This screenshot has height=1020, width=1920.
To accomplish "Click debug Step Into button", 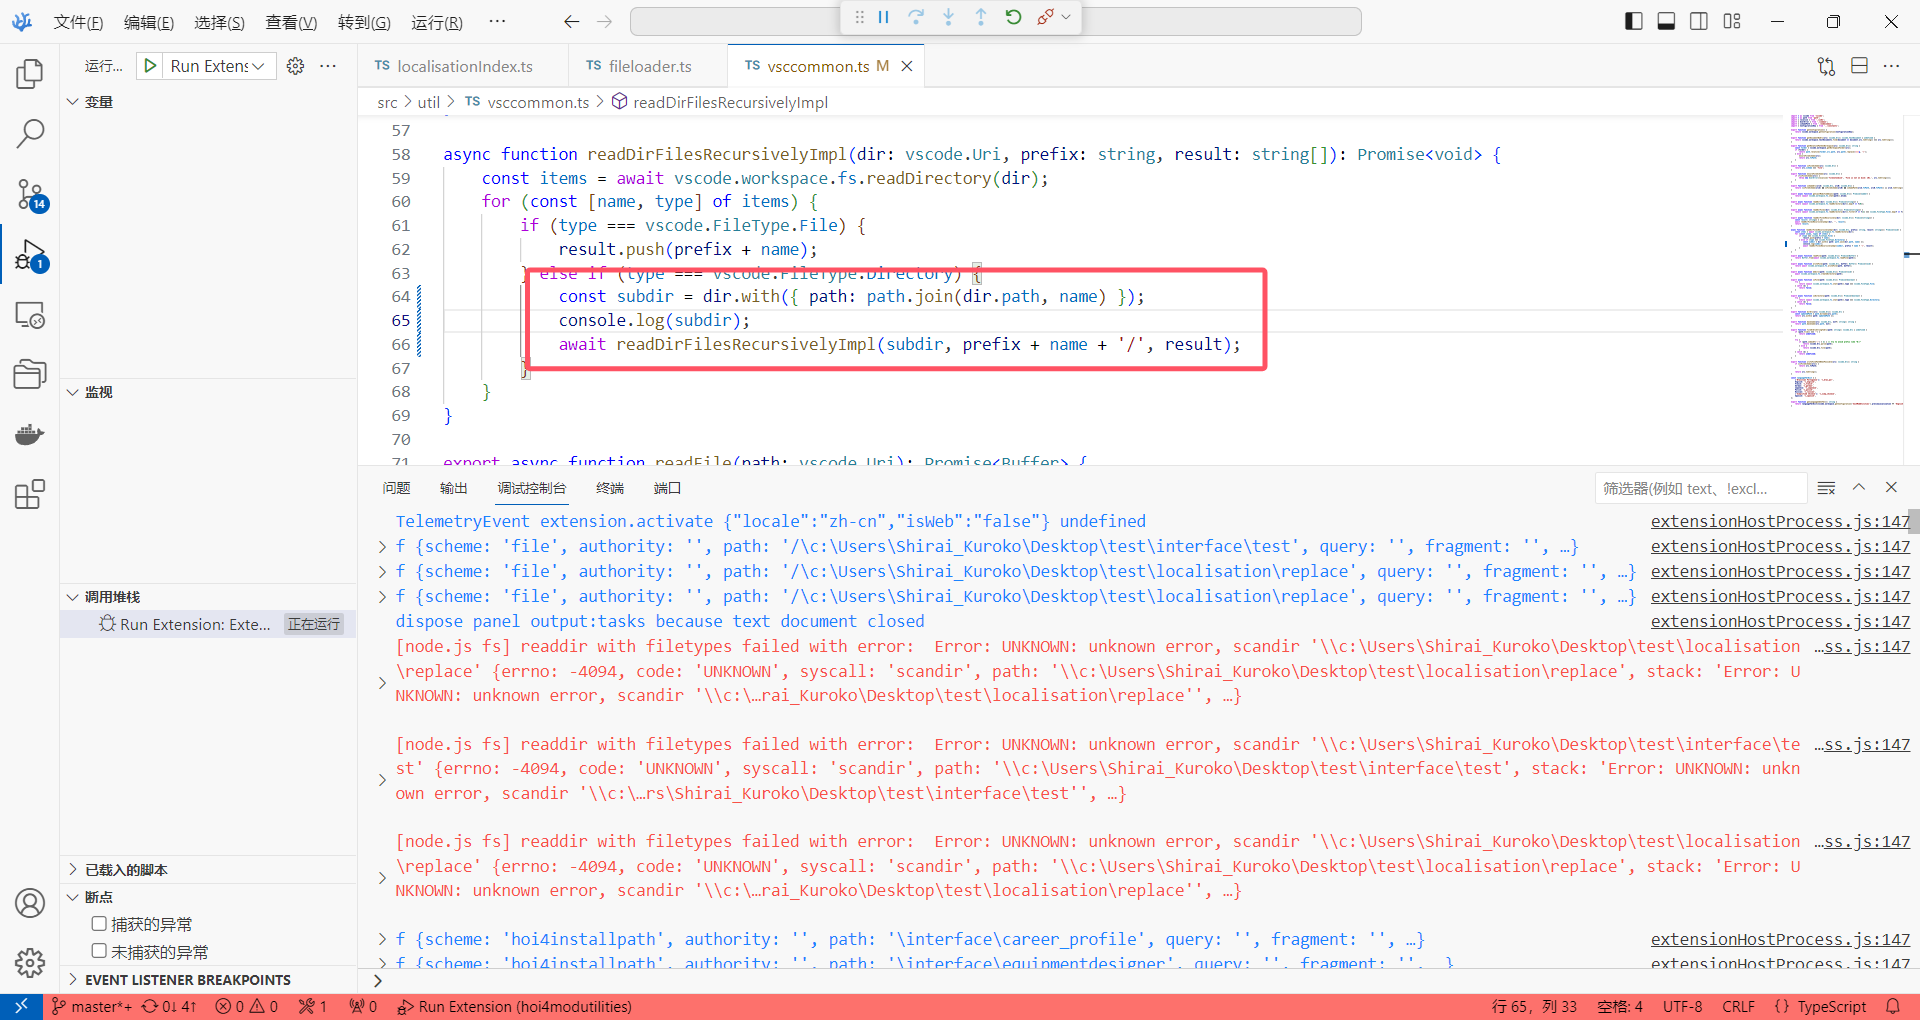I will click(949, 17).
